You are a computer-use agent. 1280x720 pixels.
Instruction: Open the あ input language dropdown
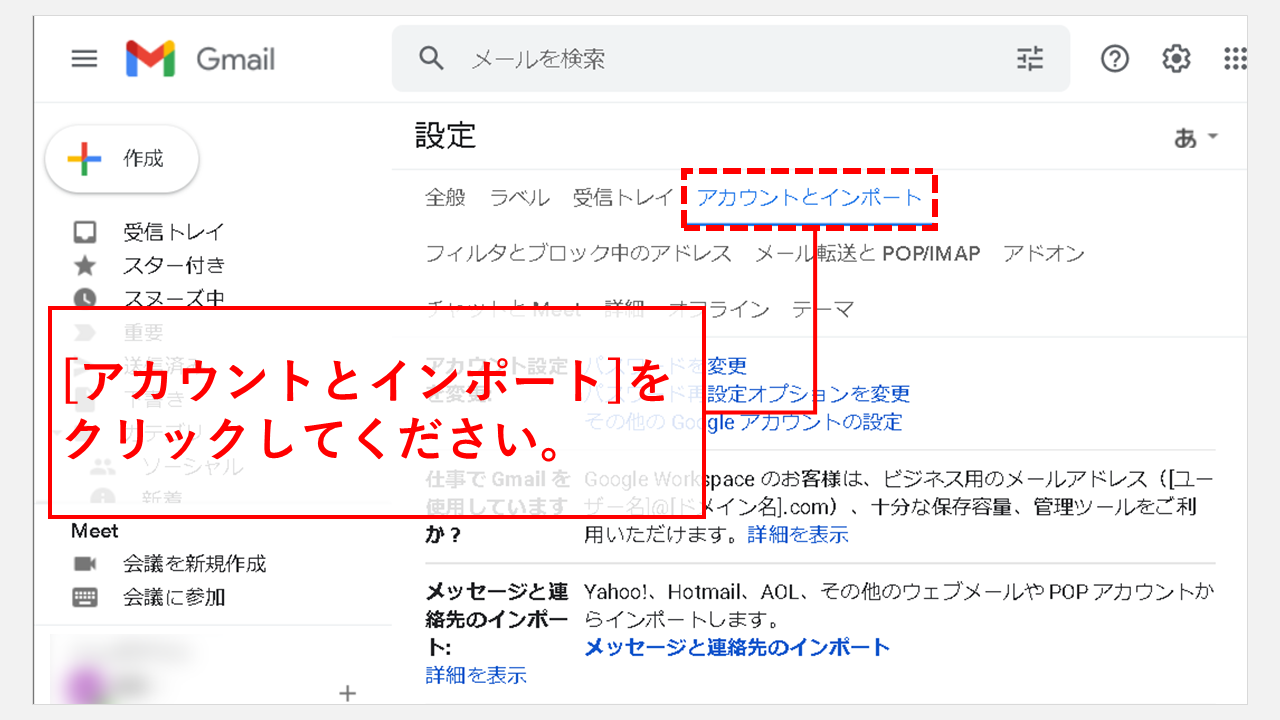1196,137
